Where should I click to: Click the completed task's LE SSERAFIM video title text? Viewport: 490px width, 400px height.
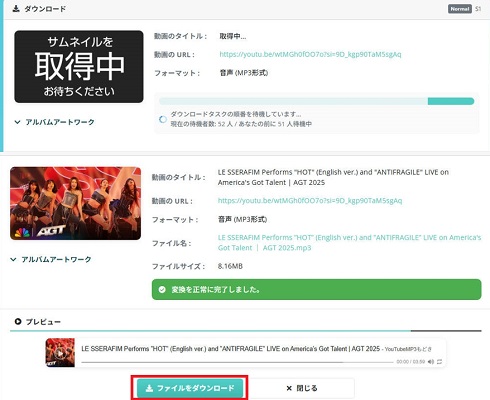[333, 177]
